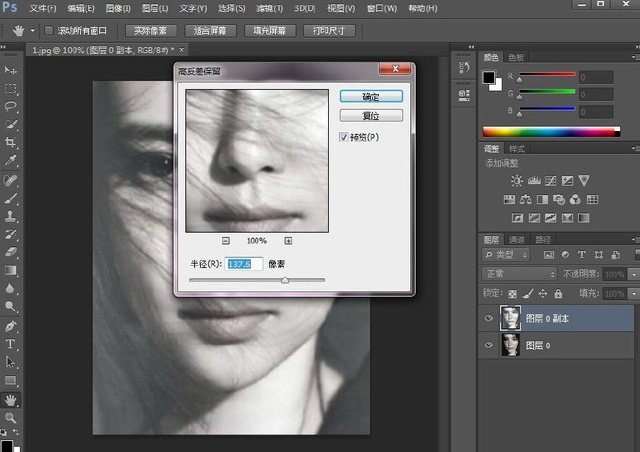Viewport: 640px width, 452px height.
Task: Click the 打印尺寸 button
Action: (x=329, y=31)
